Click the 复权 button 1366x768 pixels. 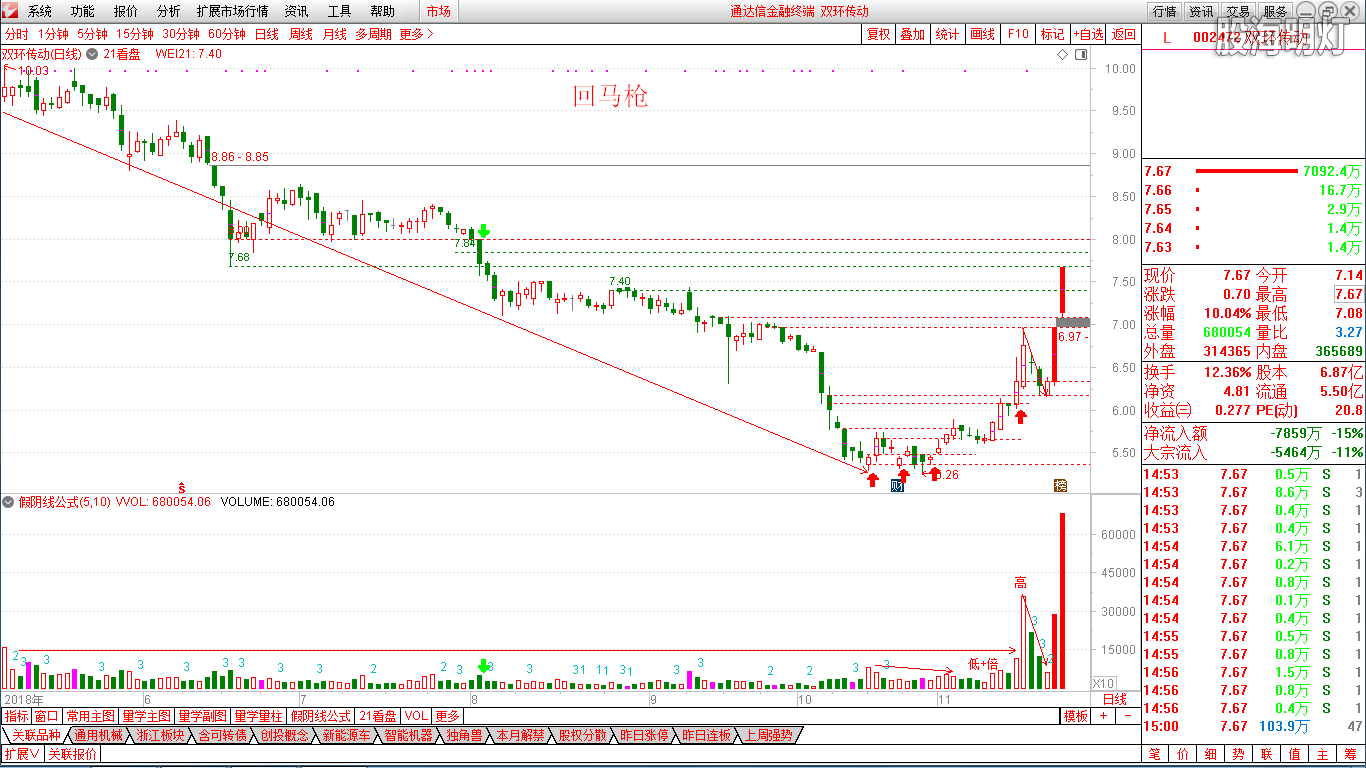[x=878, y=34]
